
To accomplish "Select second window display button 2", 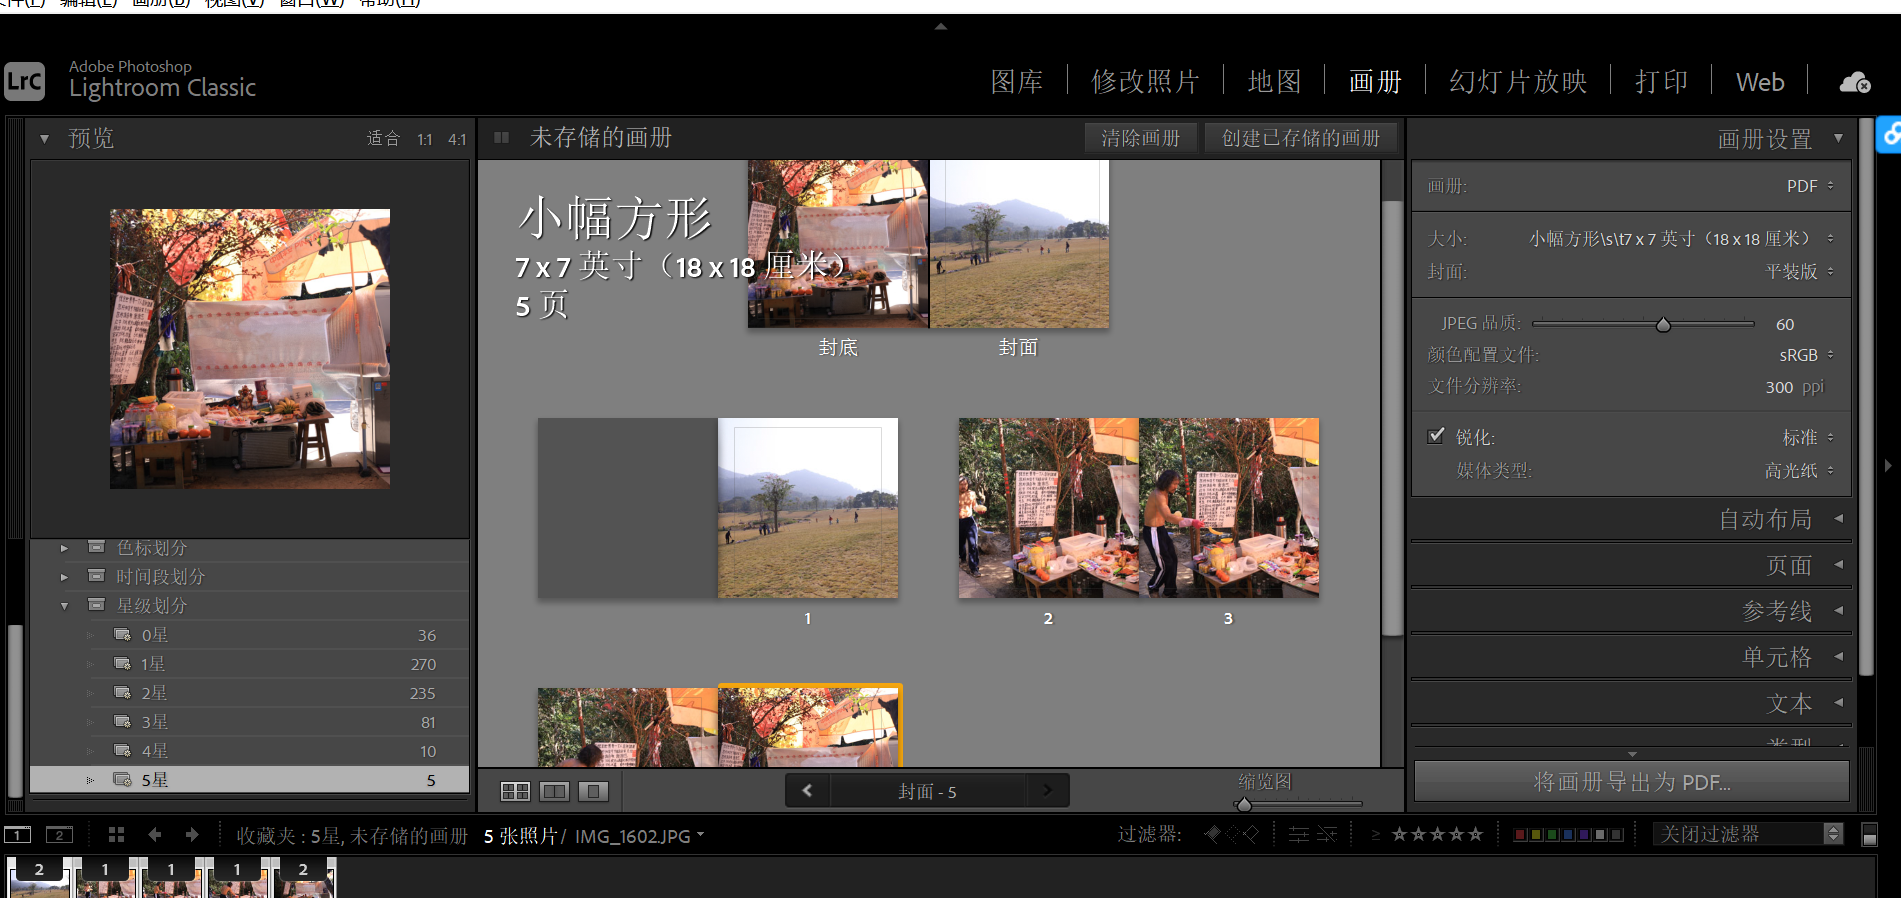I will tap(59, 835).
